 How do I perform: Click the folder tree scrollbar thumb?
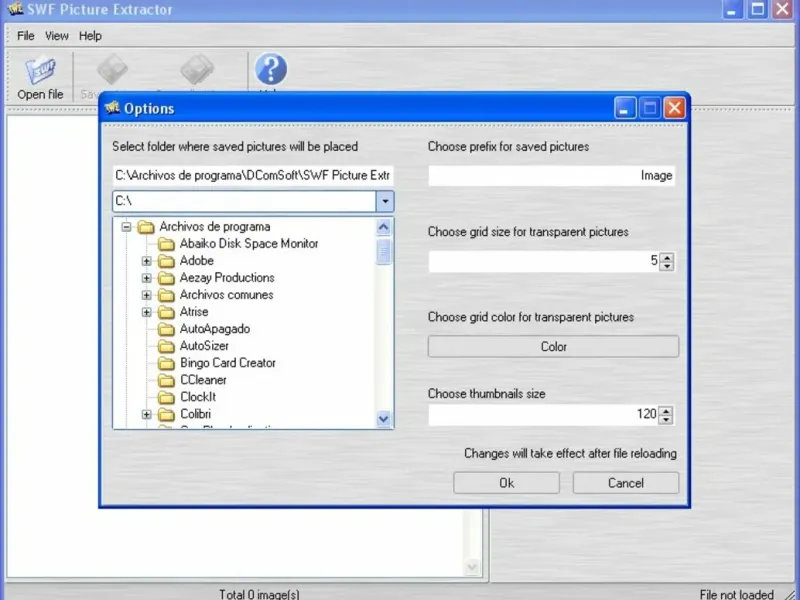[x=384, y=251]
